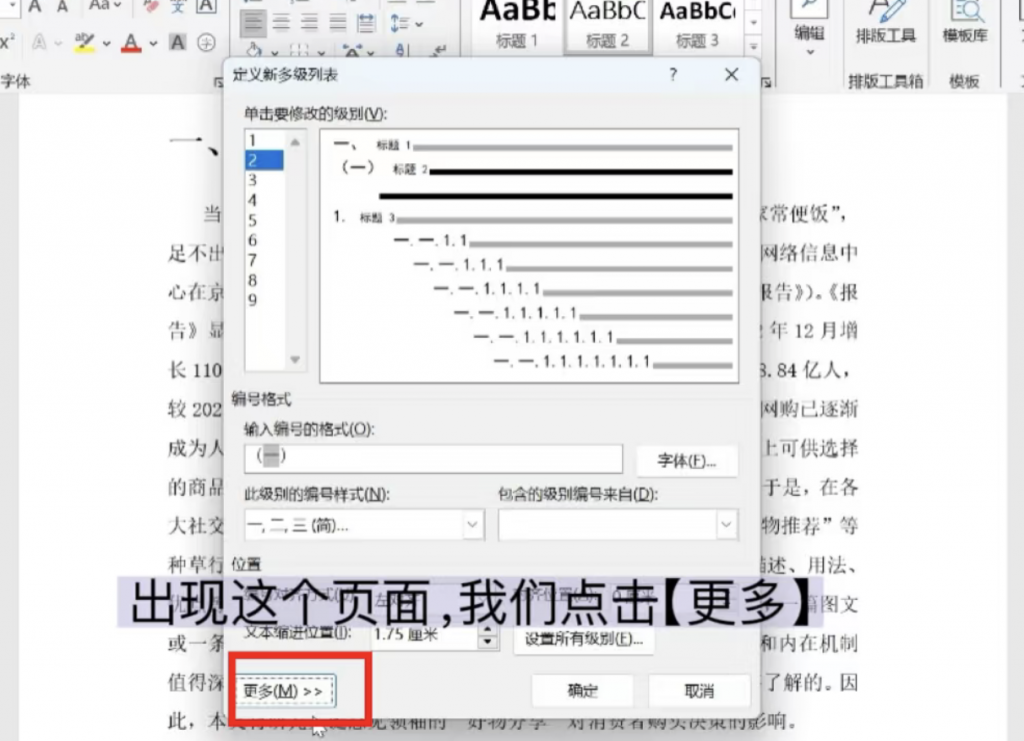Open the highlight color dropdown arrow
Viewport: 1024px width, 741px height.
point(106,44)
